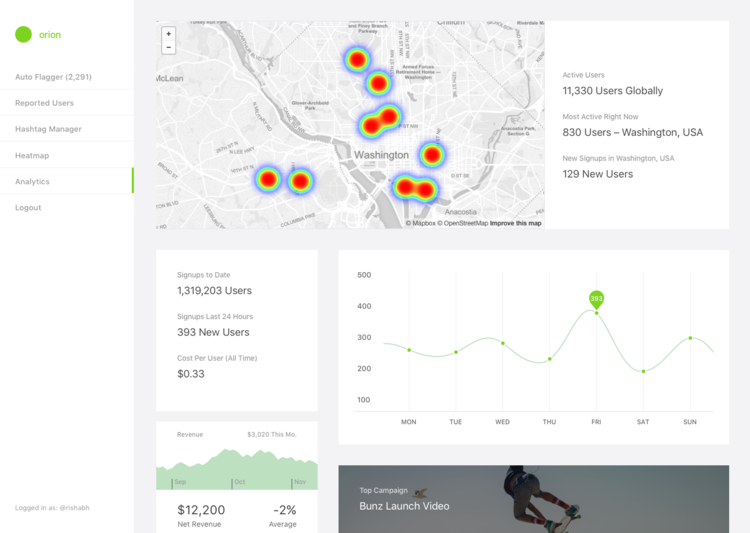Click the 393 green pin marker on chart
This screenshot has height=533, width=750.
596,299
